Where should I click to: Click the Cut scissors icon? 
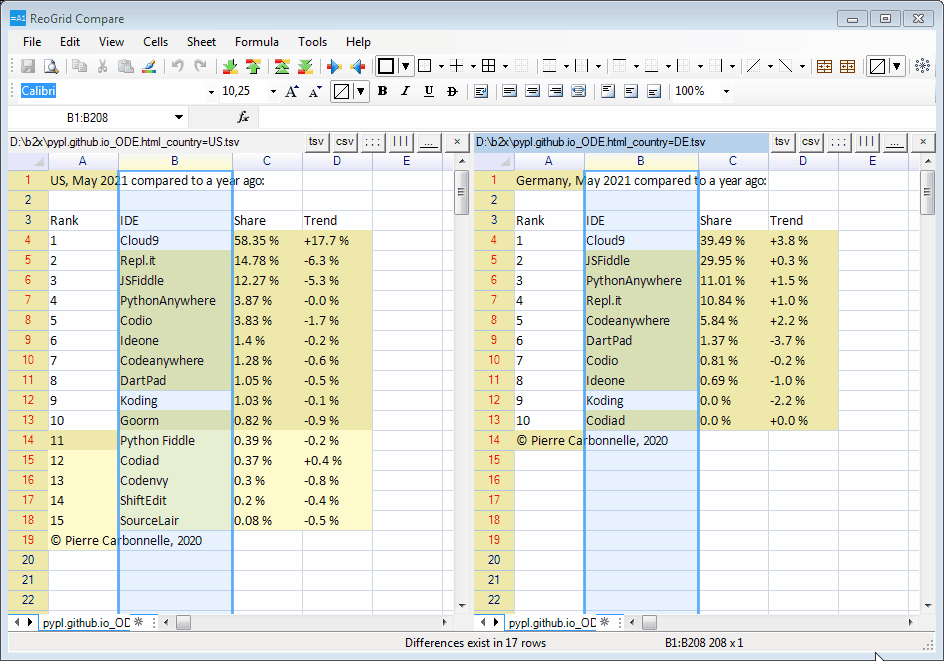(102, 66)
